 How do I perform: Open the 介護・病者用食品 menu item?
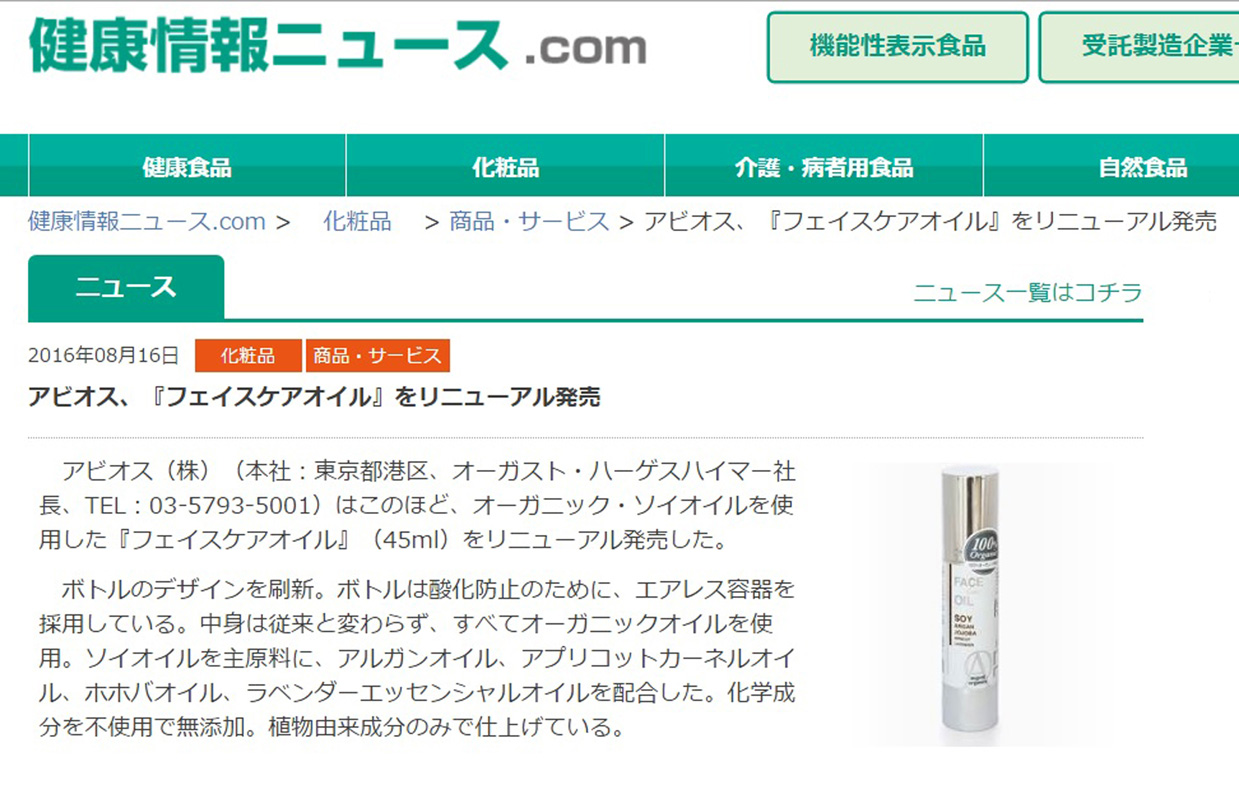pyautogui.click(x=824, y=166)
